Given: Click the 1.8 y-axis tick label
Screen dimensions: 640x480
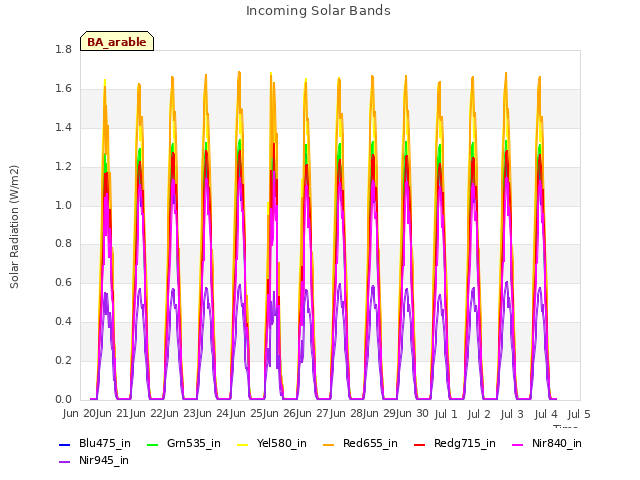Looking at the screenshot, I should pos(63,49).
